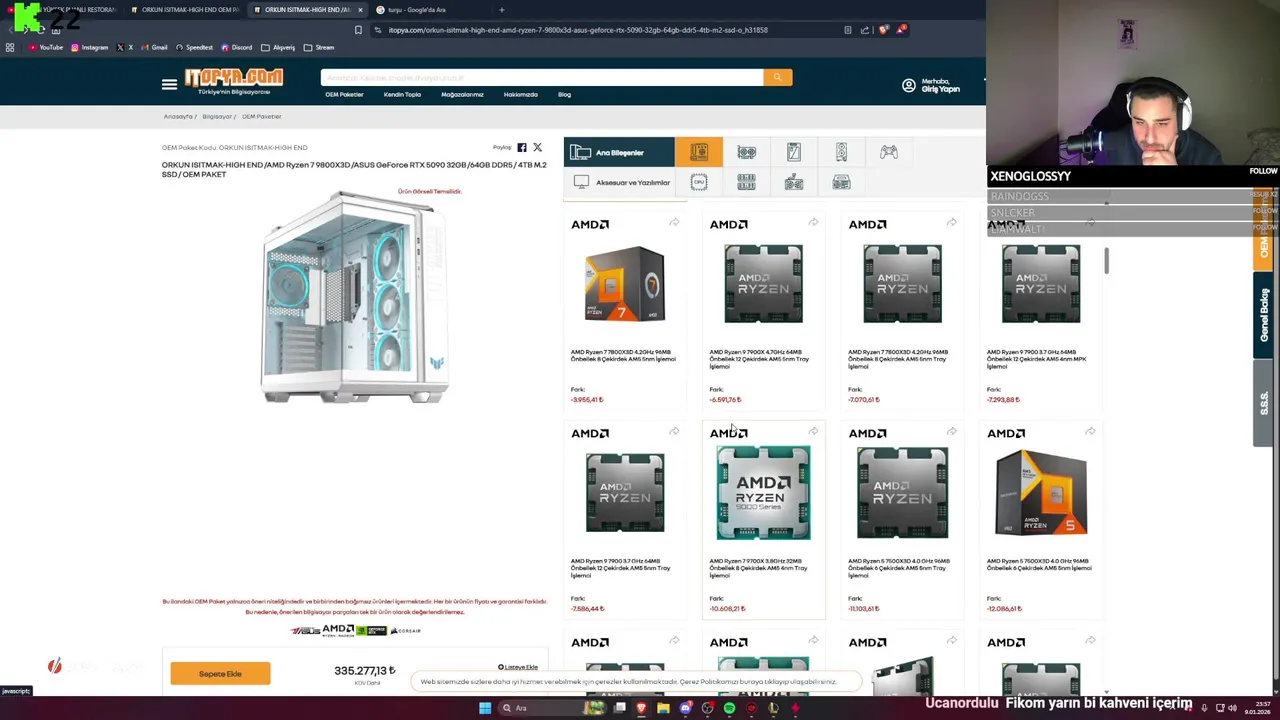1280x720 pixels.
Task: Open the Alışveriş bookmarks folder
Action: click(279, 47)
